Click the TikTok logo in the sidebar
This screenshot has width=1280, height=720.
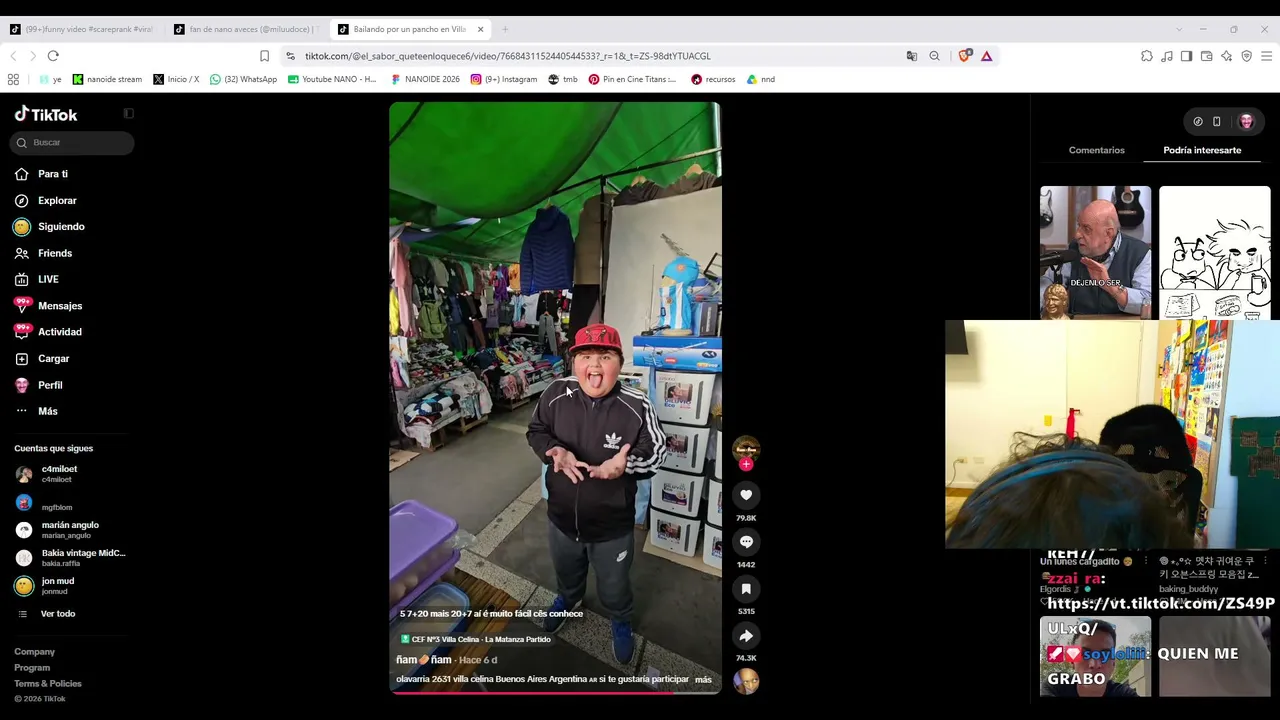pos(46,114)
